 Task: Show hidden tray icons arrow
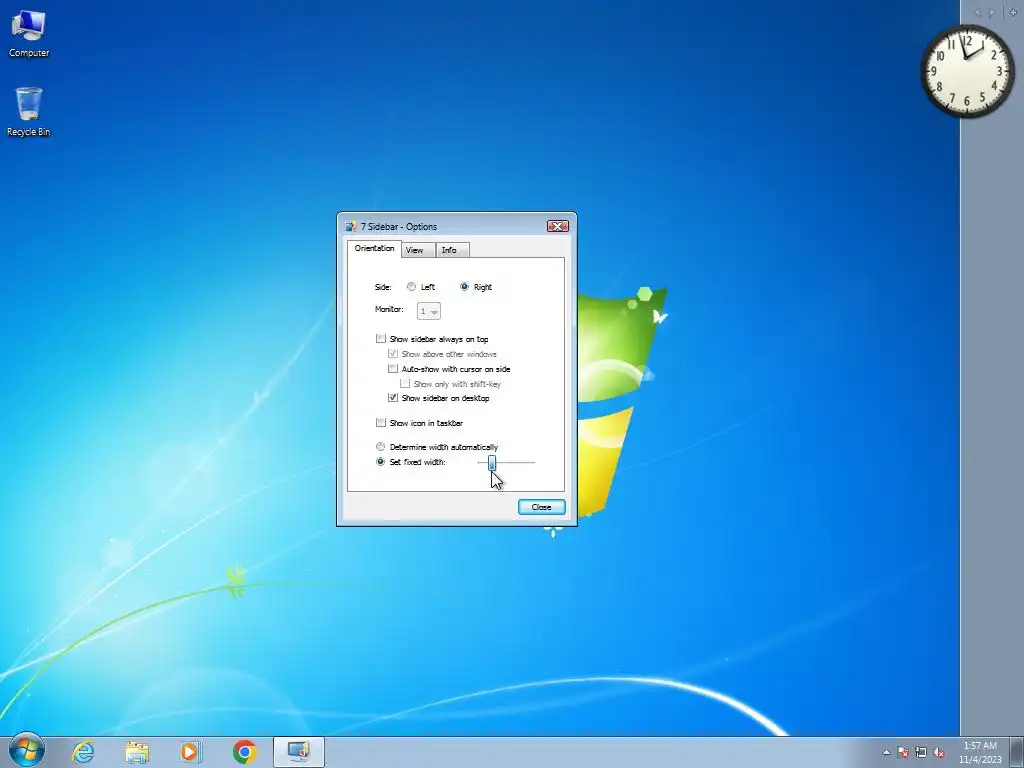[x=886, y=752]
